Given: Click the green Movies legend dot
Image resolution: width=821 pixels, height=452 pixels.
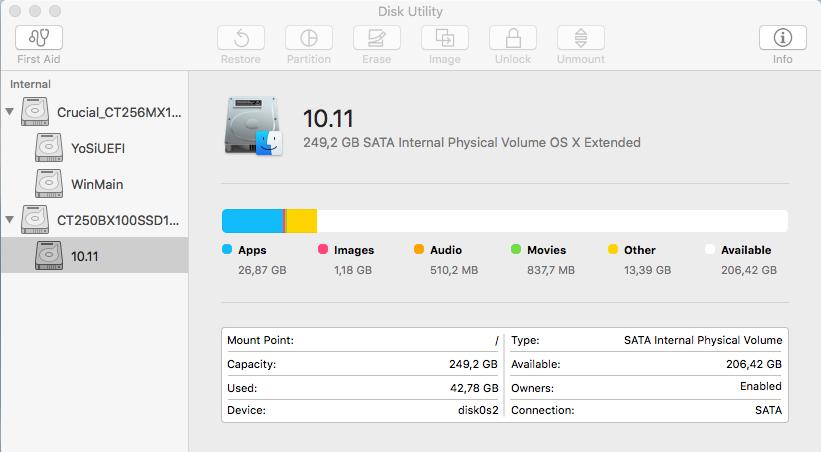Looking at the screenshot, I should [516, 250].
